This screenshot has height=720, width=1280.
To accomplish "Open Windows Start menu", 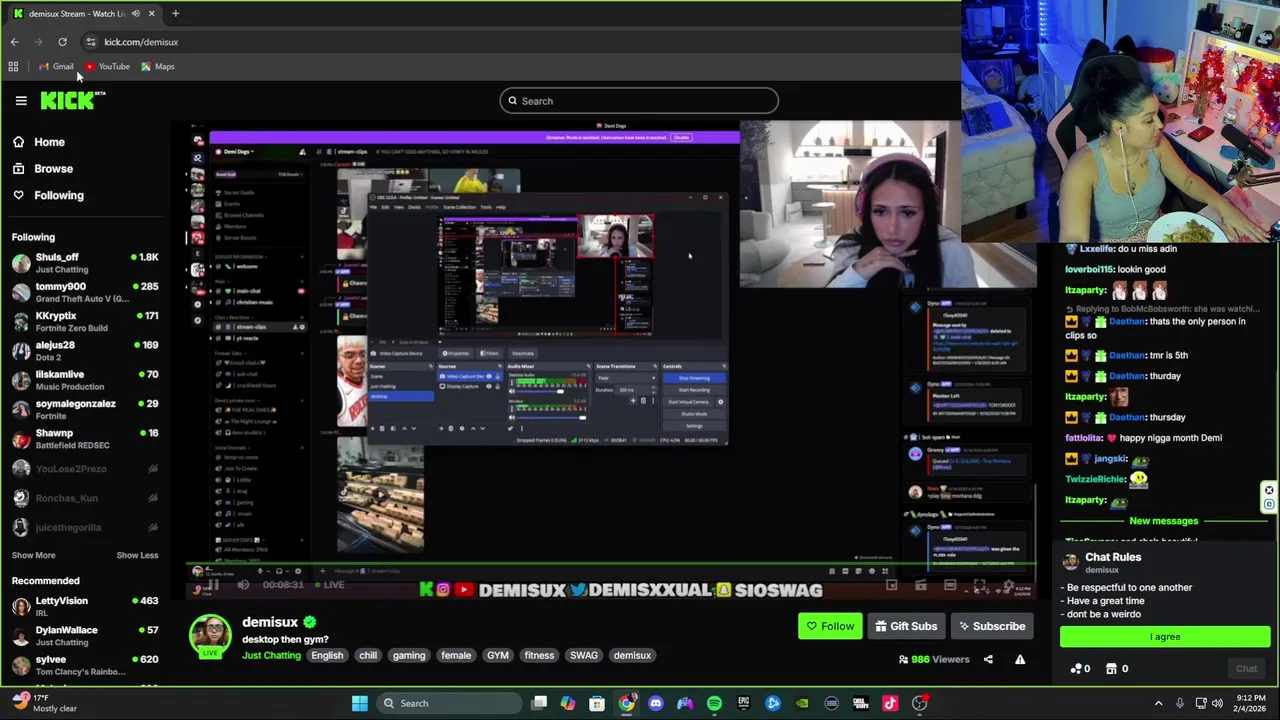I will [x=360, y=703].
